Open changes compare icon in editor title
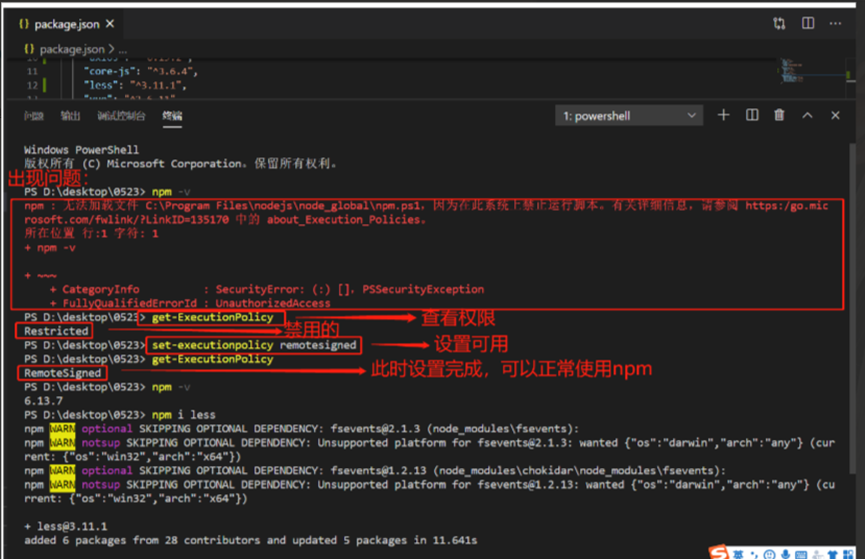Screen dimensions: 865x559 pos(779,23)
